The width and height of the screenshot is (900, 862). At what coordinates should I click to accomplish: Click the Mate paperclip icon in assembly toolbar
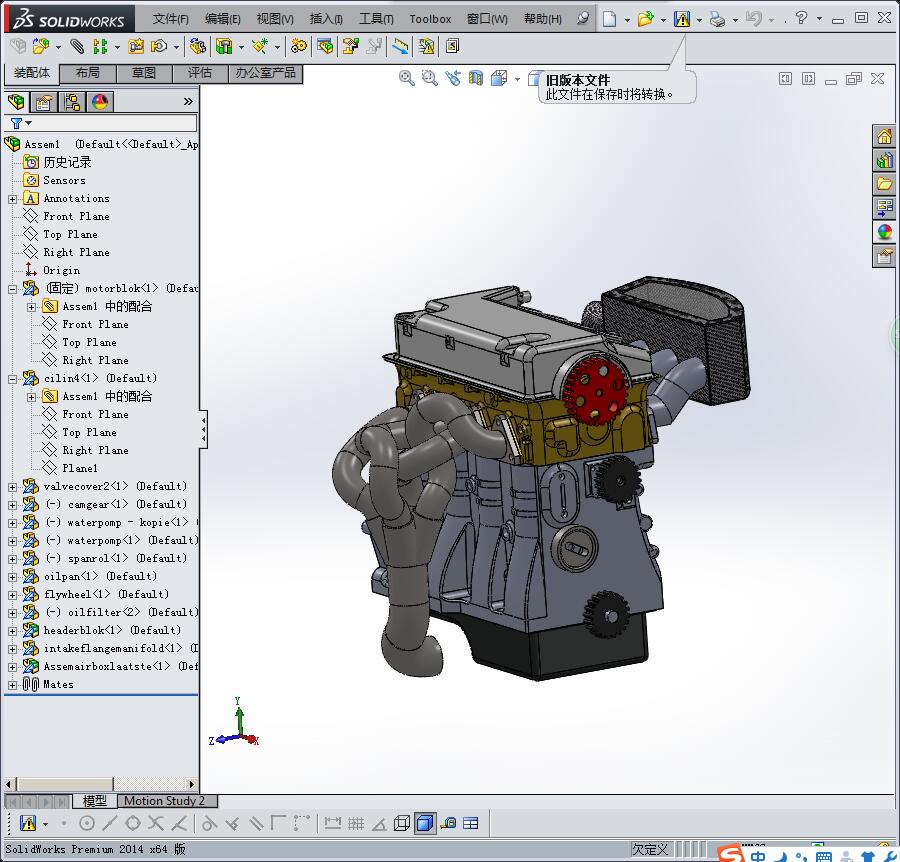pos(77,46)
